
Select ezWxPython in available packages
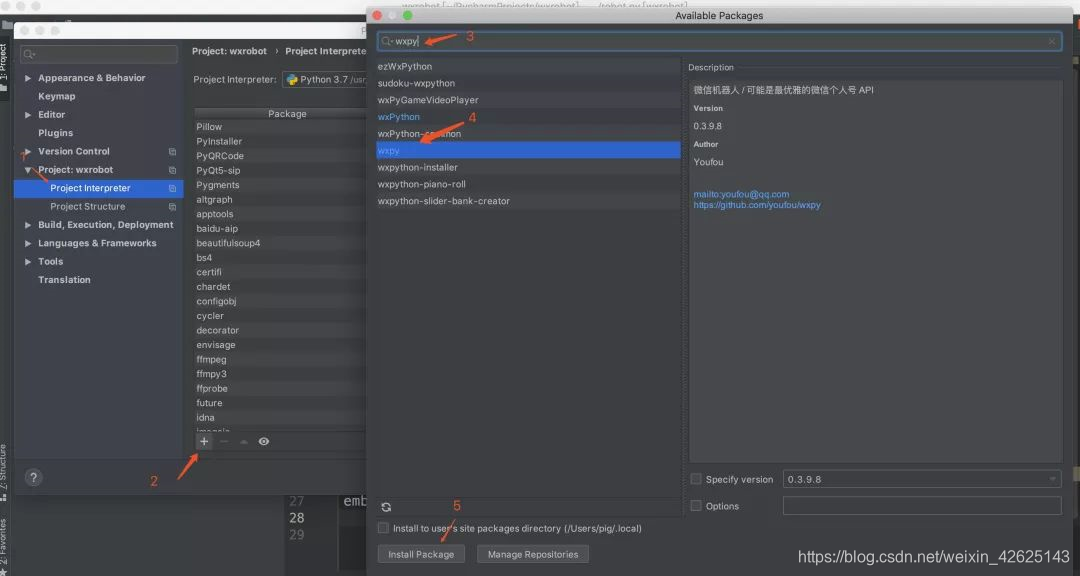coord(528,66)
